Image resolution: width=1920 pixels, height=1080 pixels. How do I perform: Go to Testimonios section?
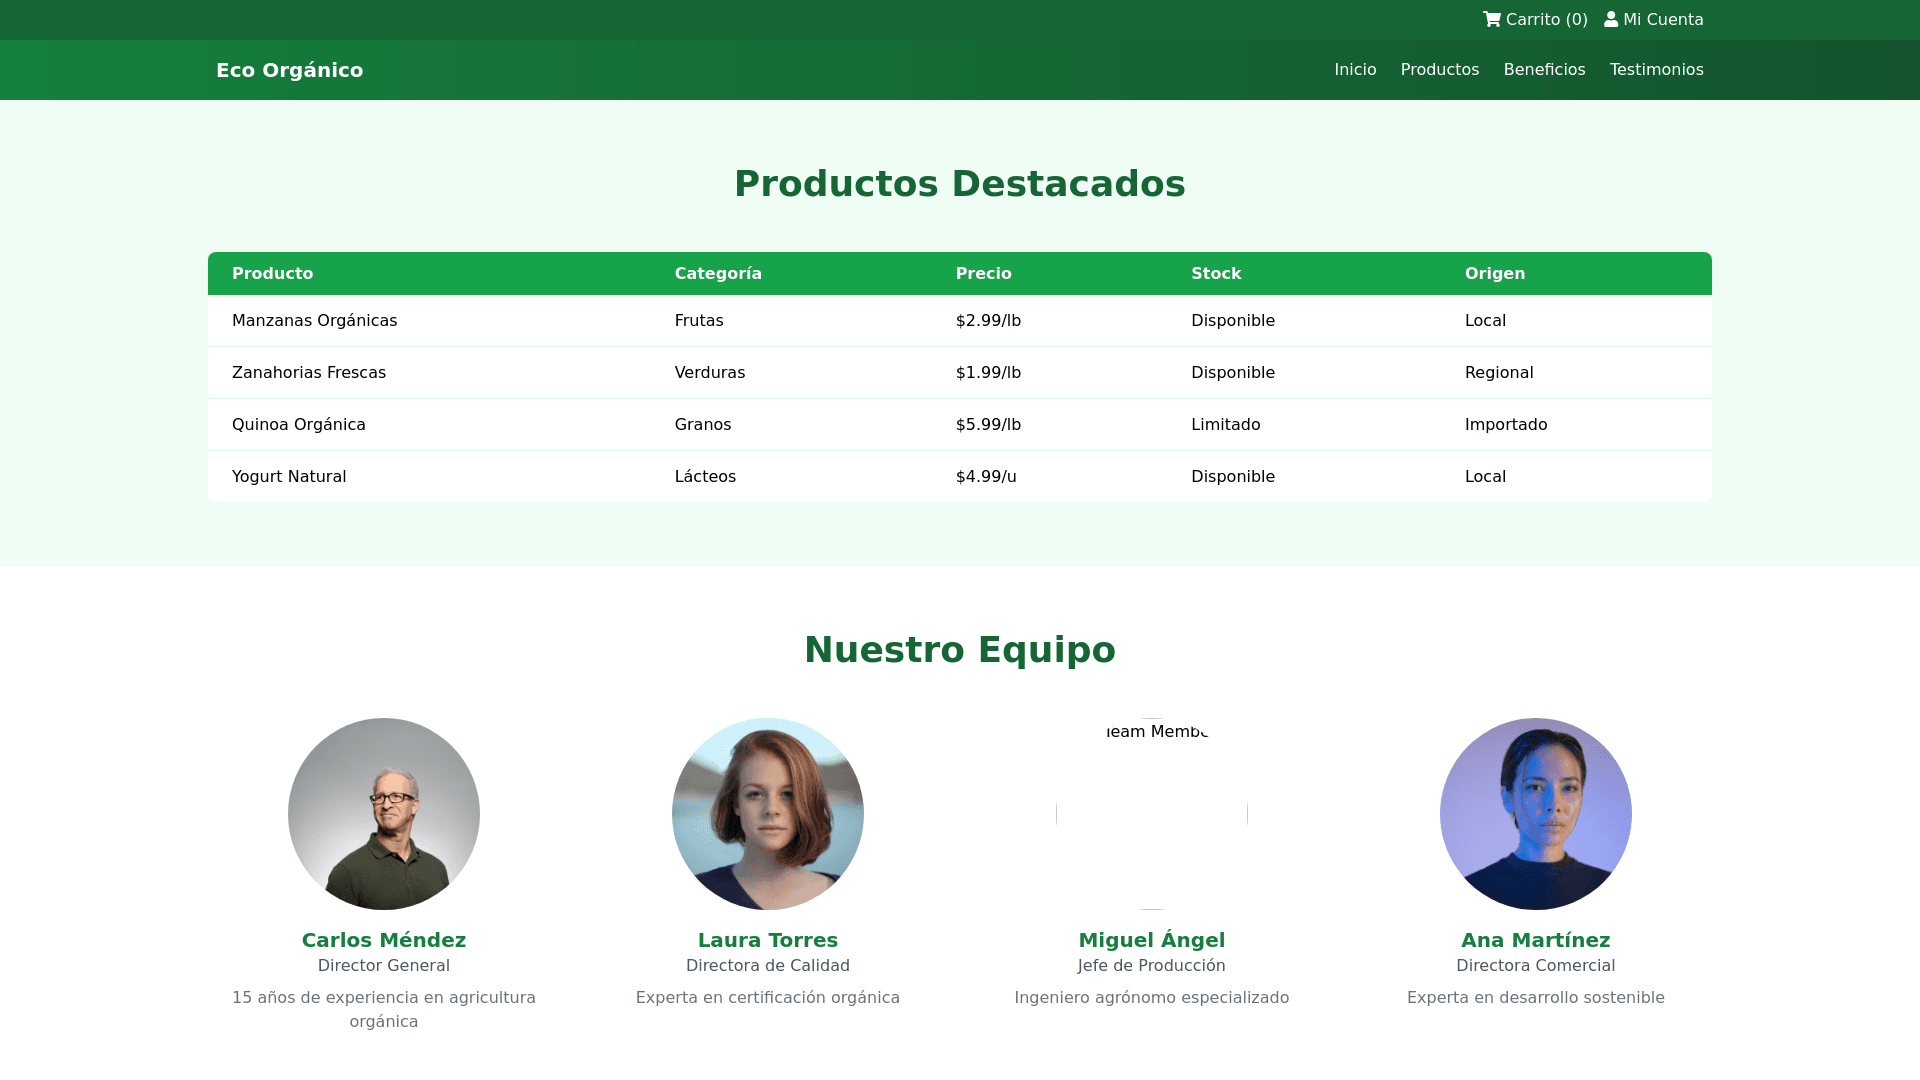1656,70
